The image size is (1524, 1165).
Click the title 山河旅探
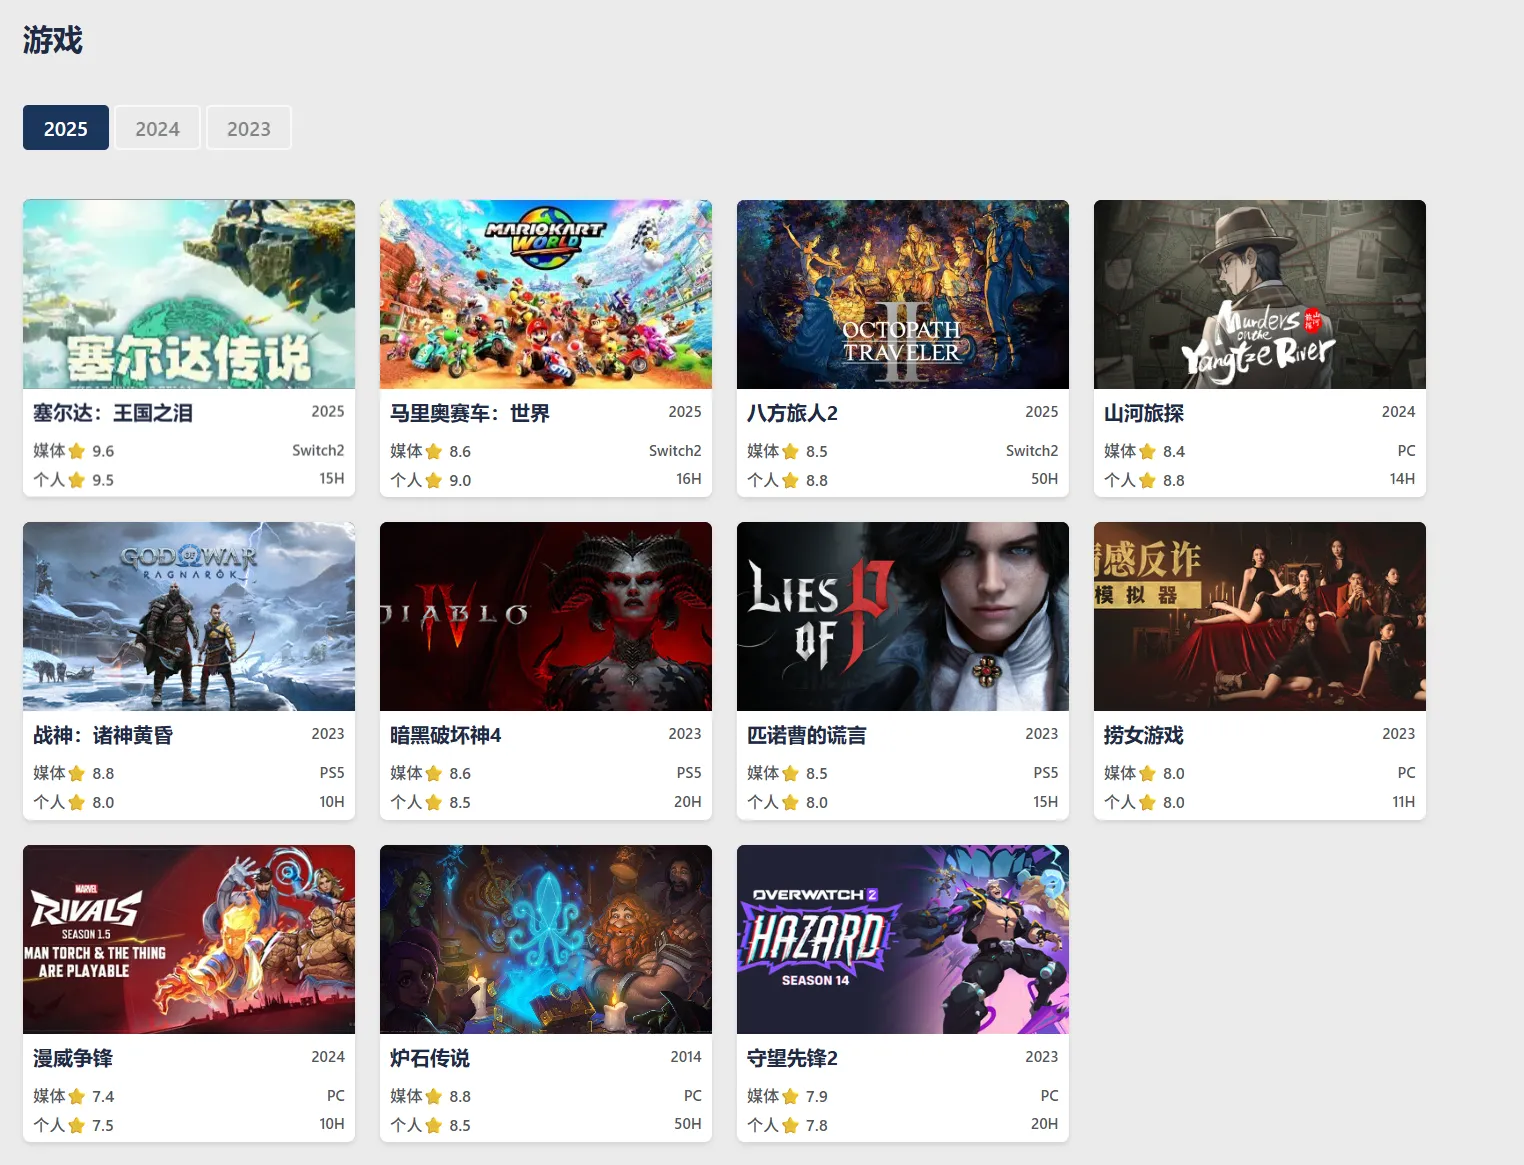tap(1144, 413)
